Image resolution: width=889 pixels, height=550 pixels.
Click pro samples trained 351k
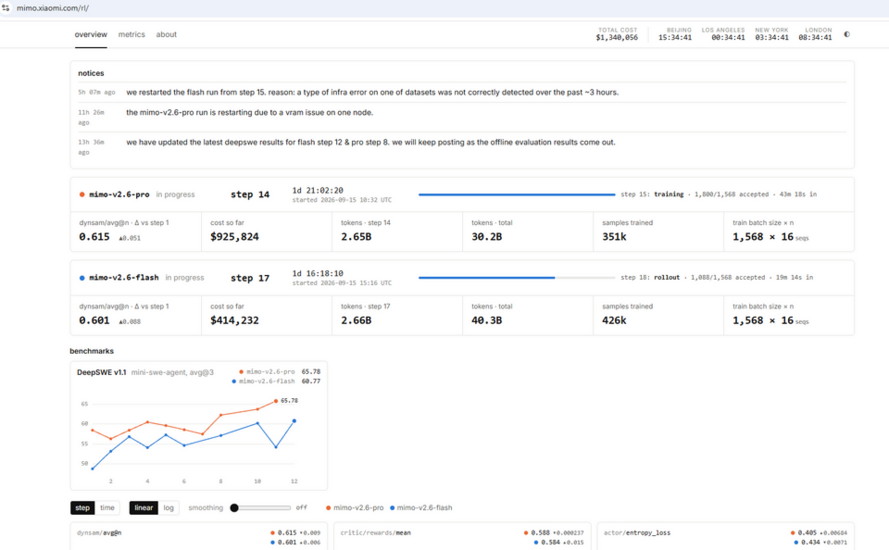tap(614, 237)
